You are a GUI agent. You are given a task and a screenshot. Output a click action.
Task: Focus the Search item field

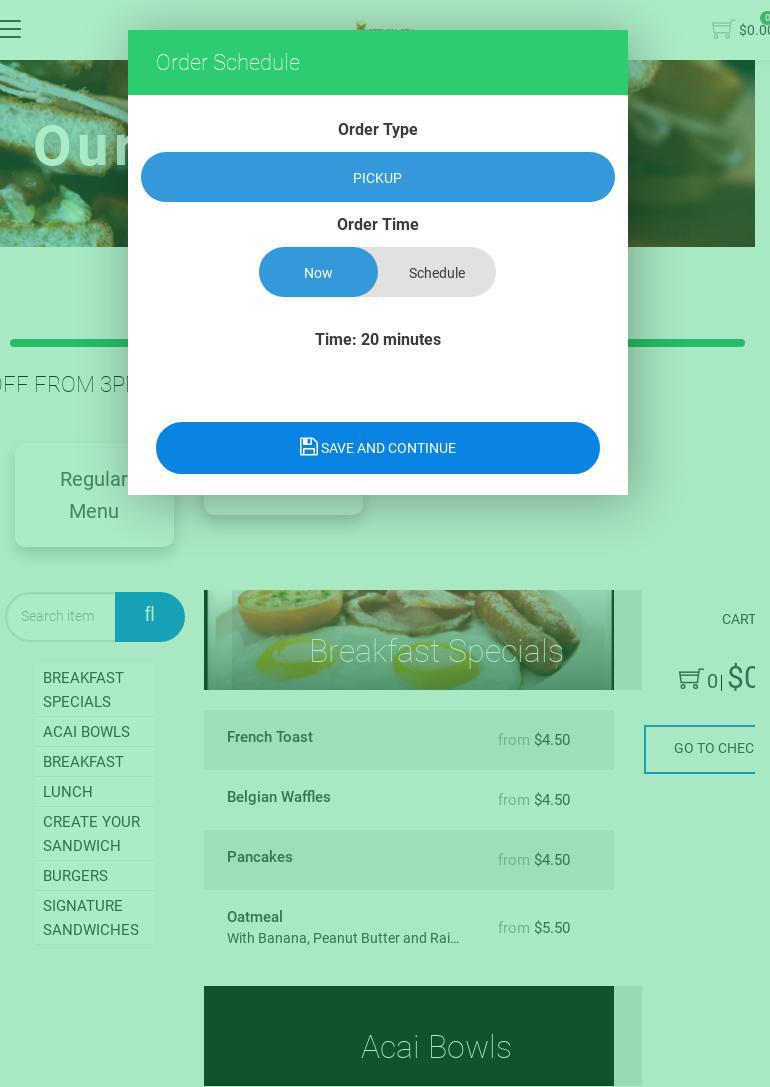click(x=61, y=616)
